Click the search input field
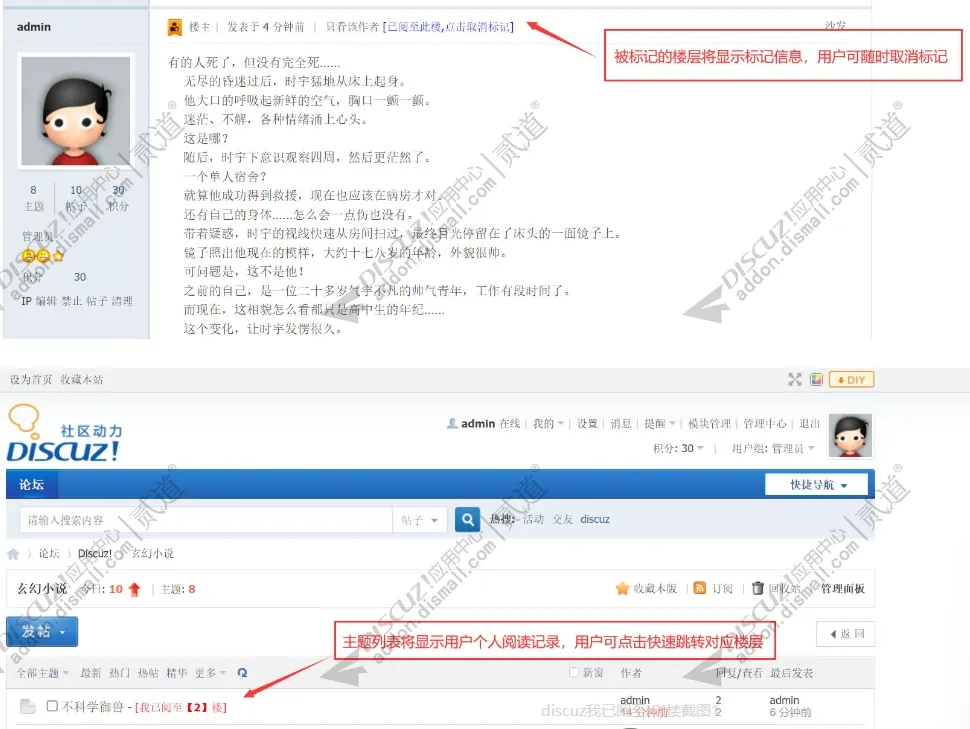The image size is (970, 729). tap(205, 520)
